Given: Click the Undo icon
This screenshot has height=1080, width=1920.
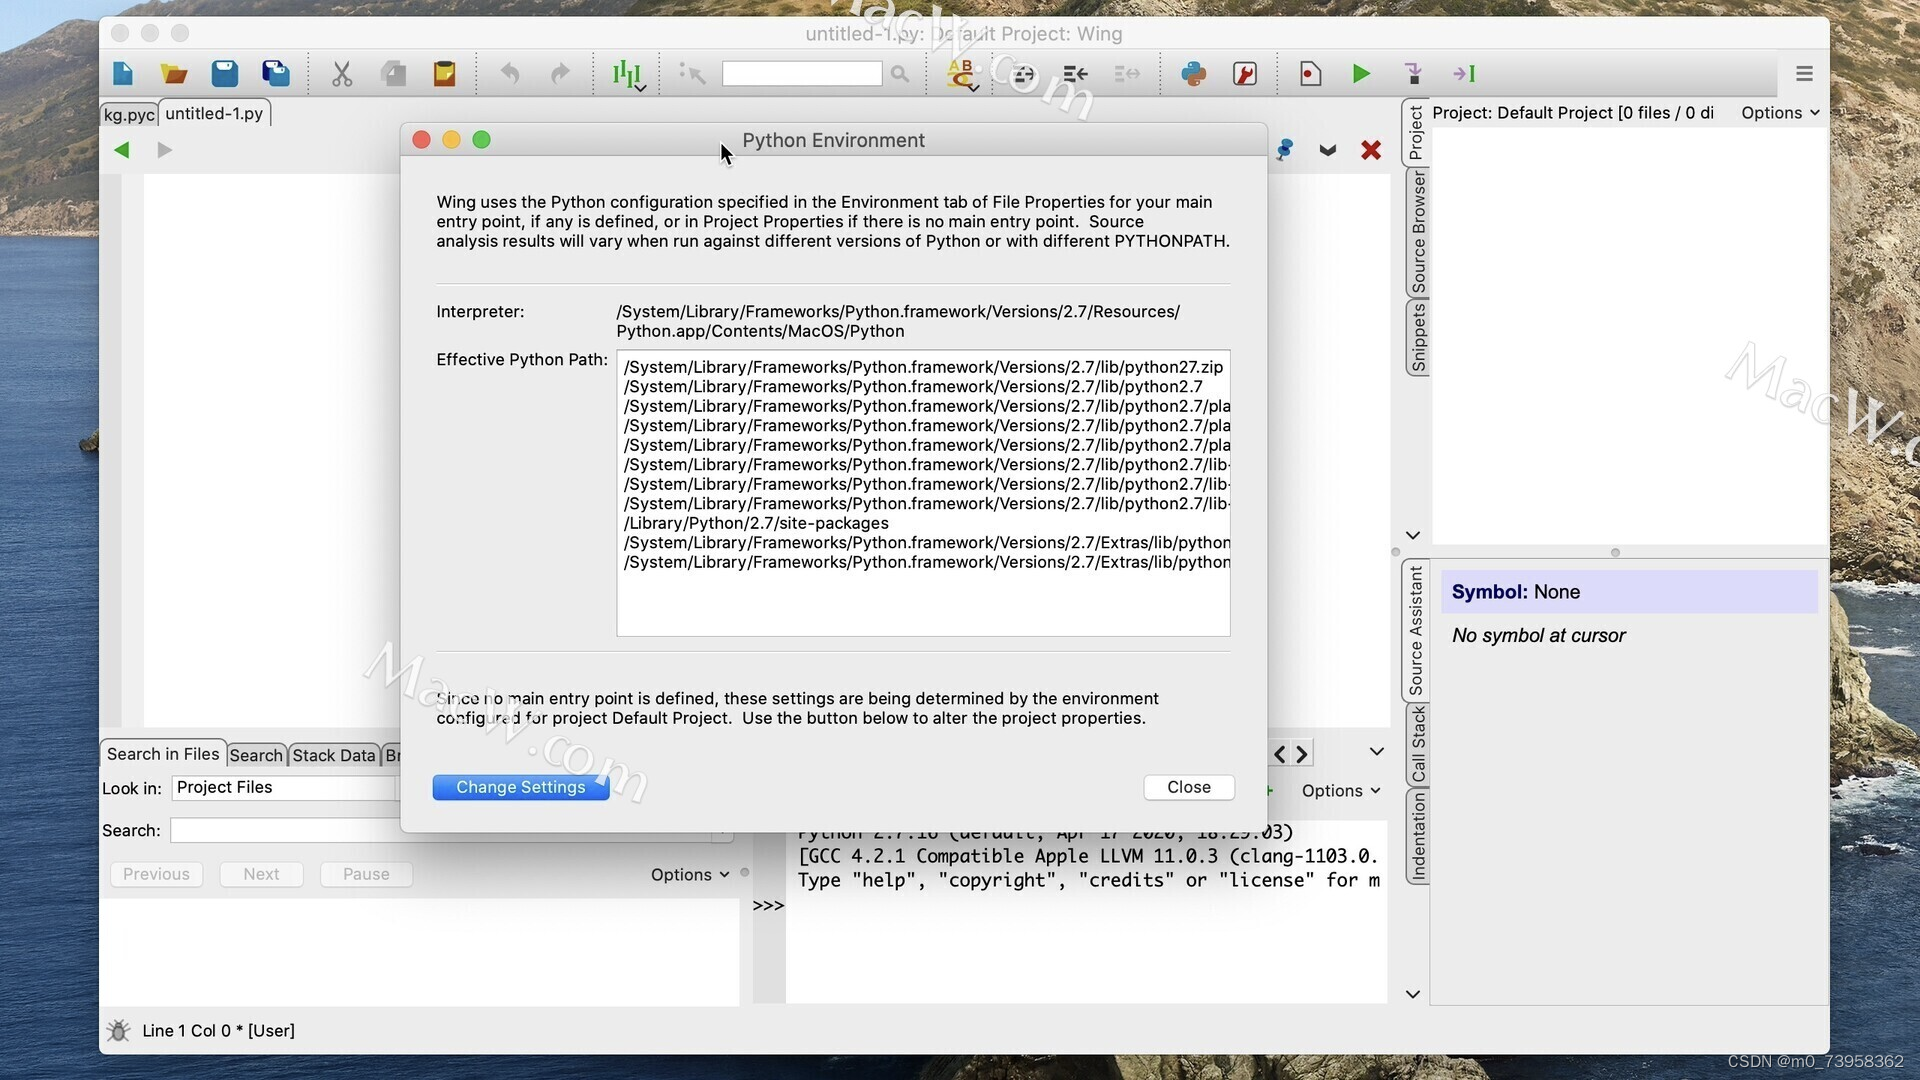Looking at the screenshot, I should 509,73.
